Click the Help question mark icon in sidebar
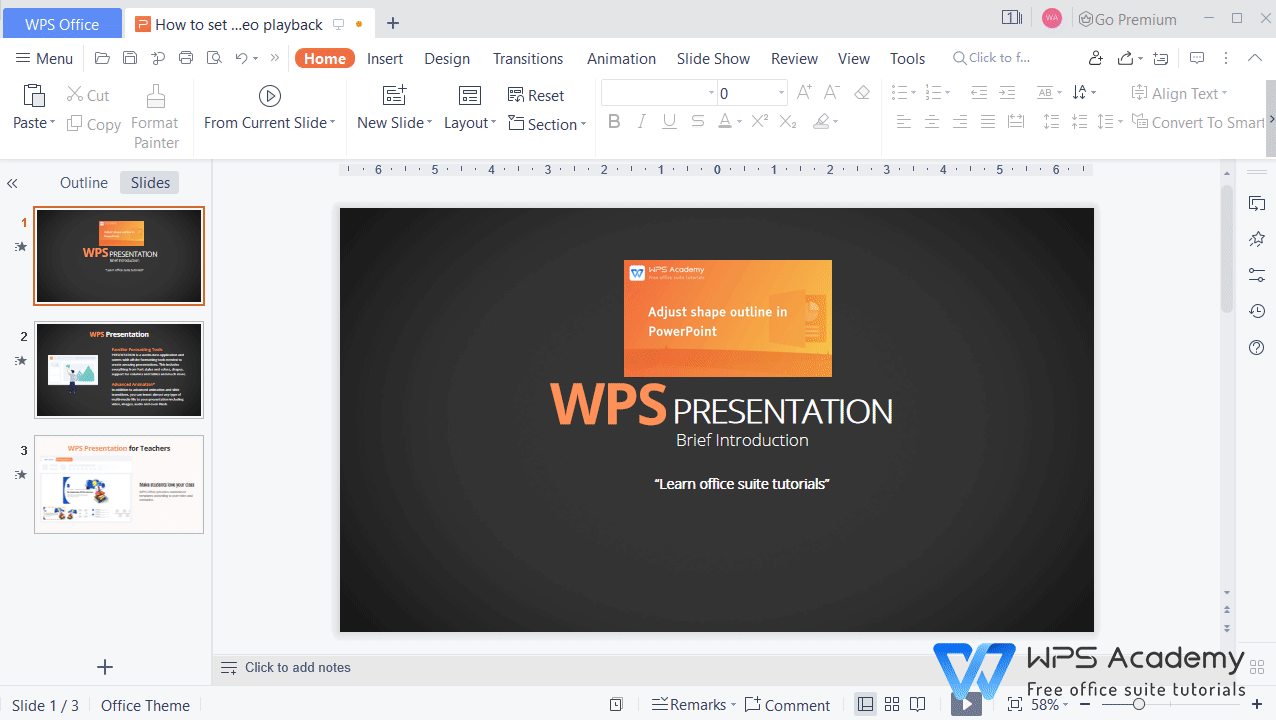Screen dimensions: 1276x720 click(x=1257, y=348)
